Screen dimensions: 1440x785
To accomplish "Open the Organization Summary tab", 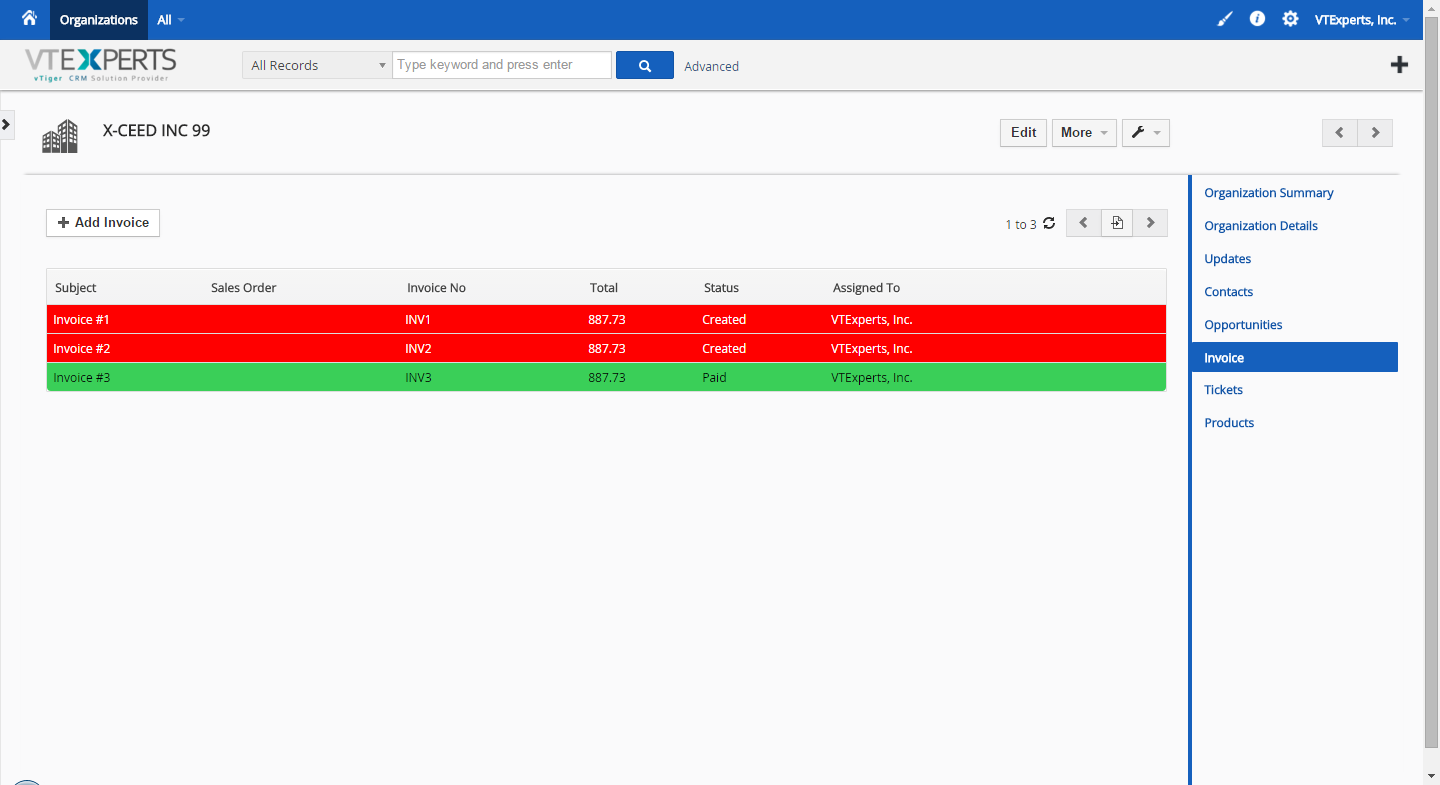I will 1269,193.
